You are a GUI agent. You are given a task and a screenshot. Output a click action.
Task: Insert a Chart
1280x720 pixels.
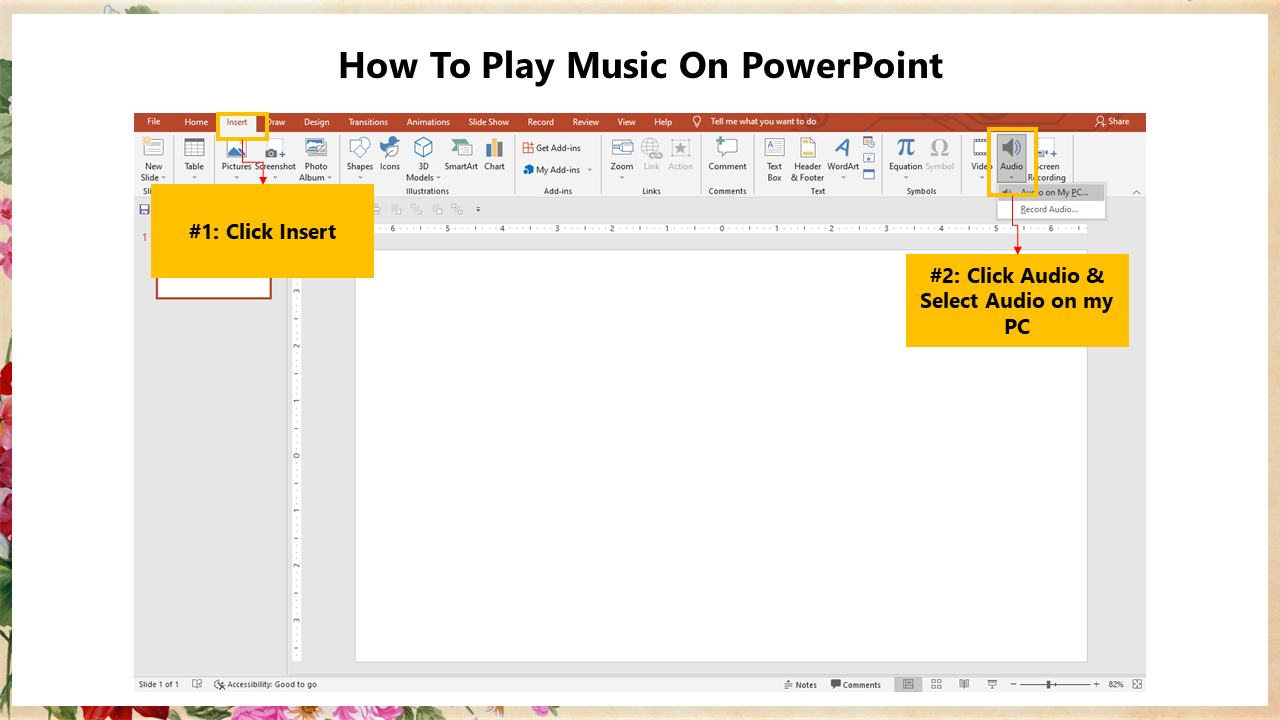click(495, 154)
